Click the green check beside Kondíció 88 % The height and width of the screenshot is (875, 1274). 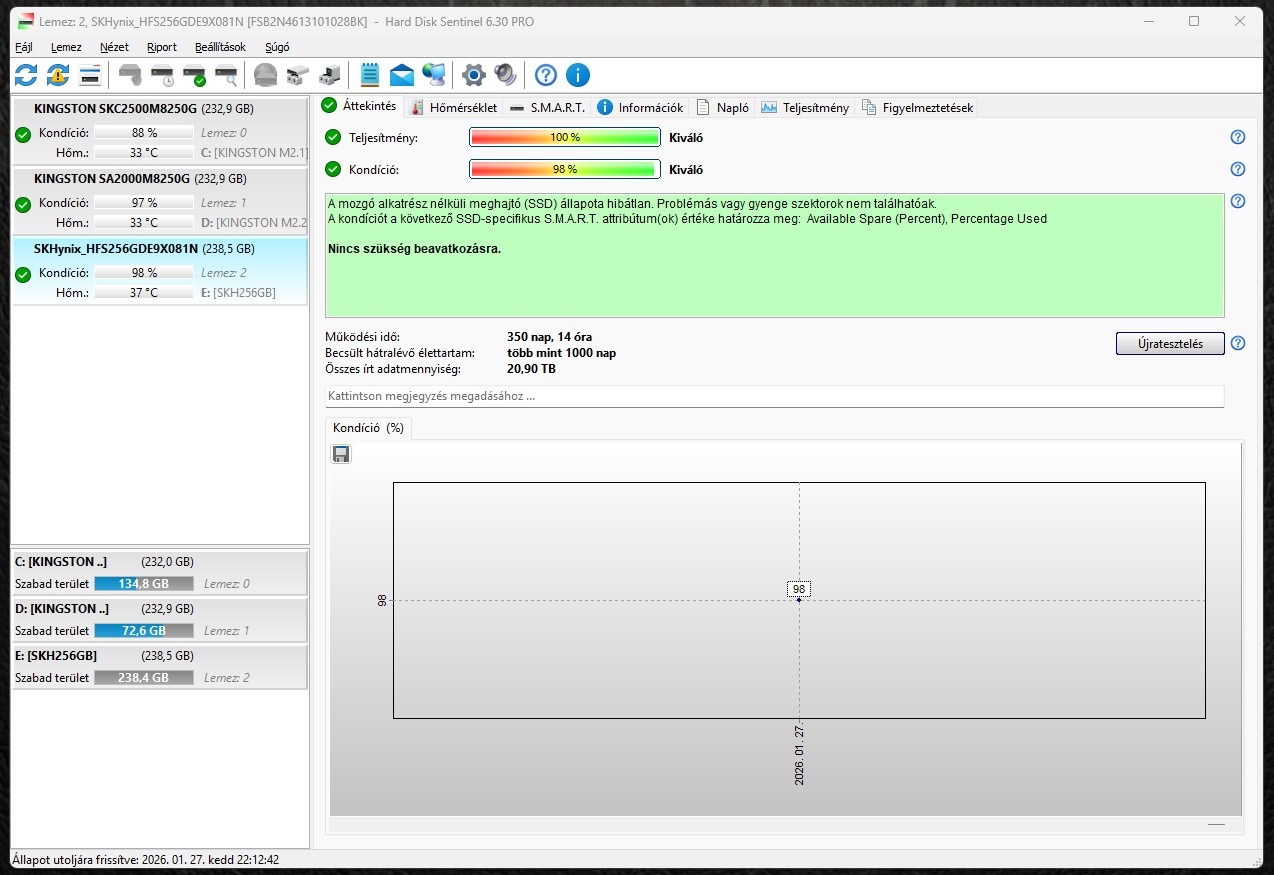tap(23, 134)
